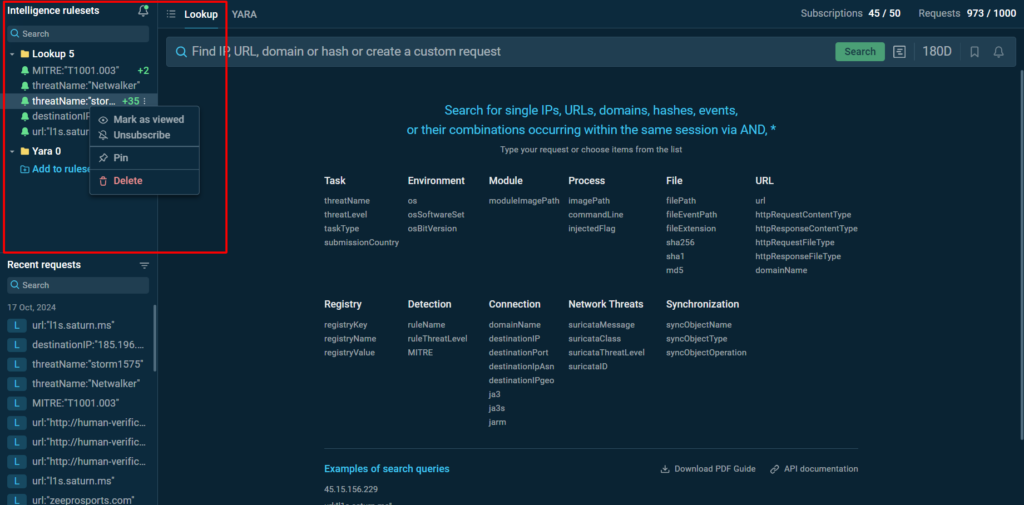Click the filter icon in Recent requests
Image resolution: width=1024 pixels, height=505 pixels.
(144, 265)
